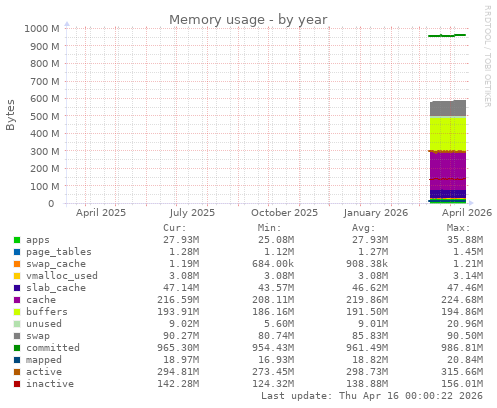Viewport: 497px width, 408px height.
Task: Click the slab_cache dark blue swatch
Action: click(x=17, y=288)
